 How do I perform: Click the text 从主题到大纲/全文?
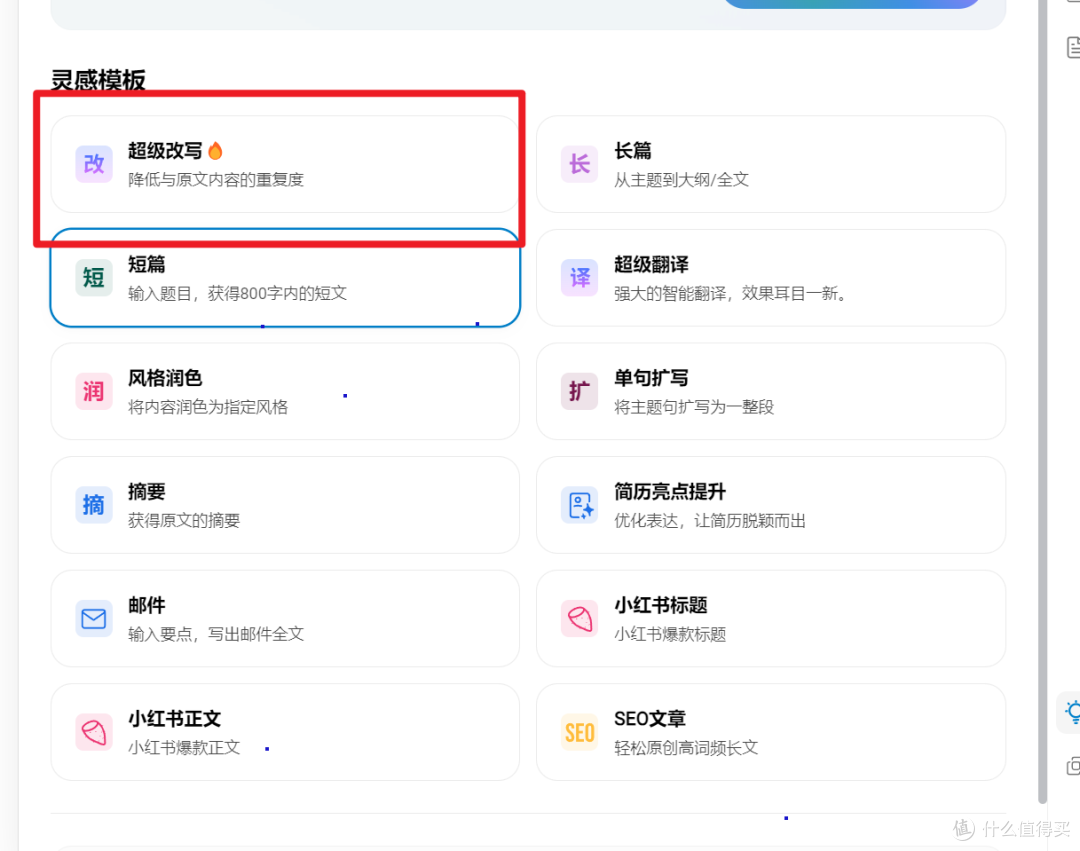681,180
